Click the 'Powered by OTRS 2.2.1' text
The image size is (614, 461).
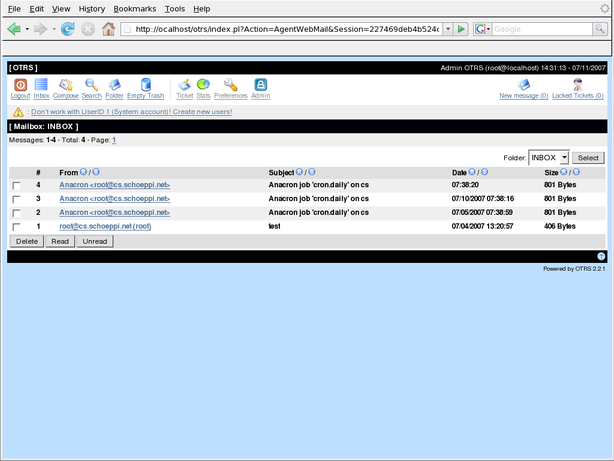[x=574, y=269]
